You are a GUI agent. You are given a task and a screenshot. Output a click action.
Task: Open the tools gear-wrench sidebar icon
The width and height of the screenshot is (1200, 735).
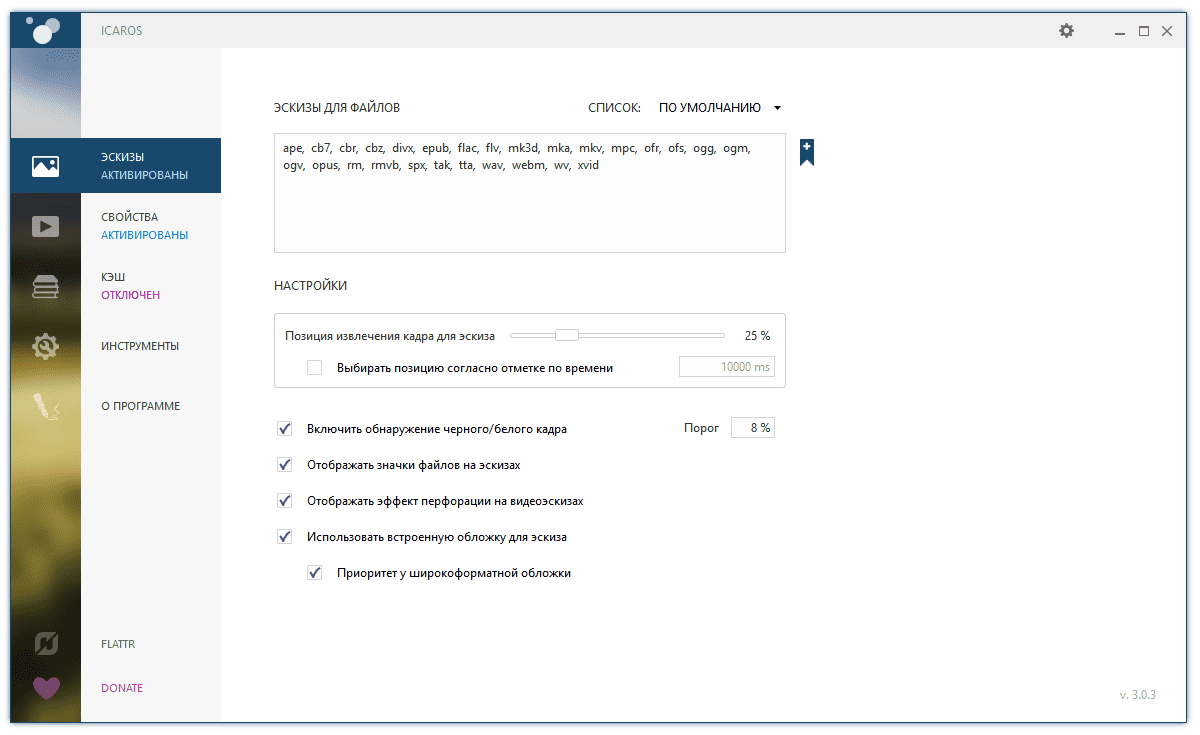(45, 346)
